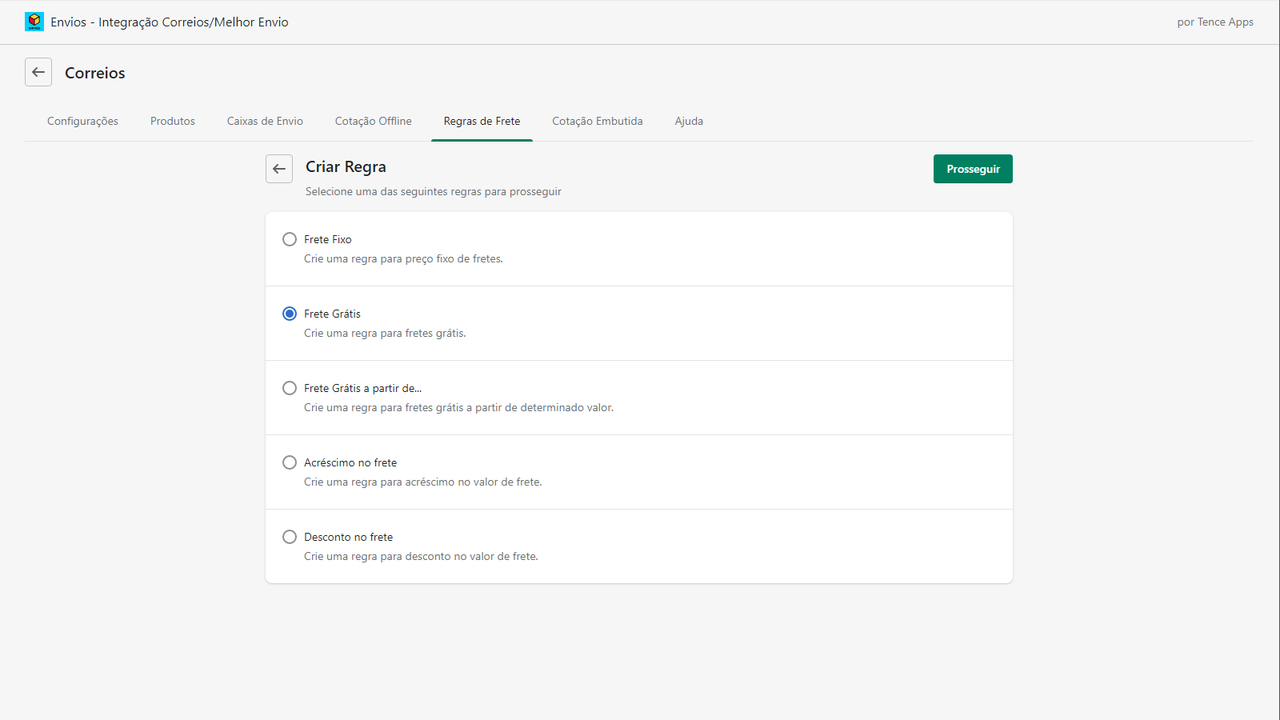Open the Ajuda tab
Viewport: 1280px width, 720px height.
point(689,121)
